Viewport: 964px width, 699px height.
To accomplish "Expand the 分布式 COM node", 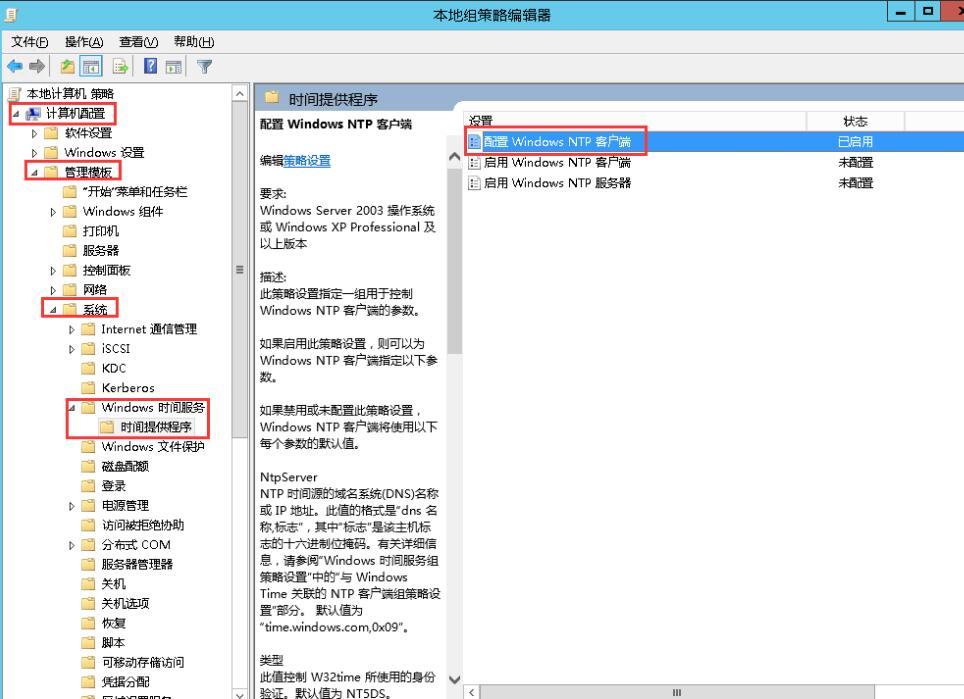I will [x=71, y=545].
